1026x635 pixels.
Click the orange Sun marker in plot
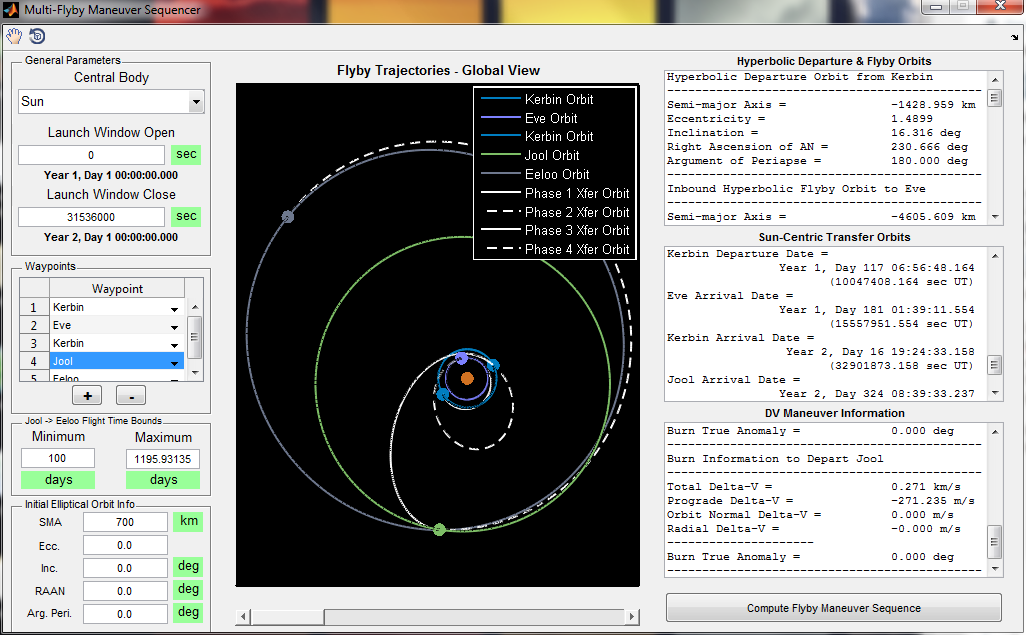(467, 378)
